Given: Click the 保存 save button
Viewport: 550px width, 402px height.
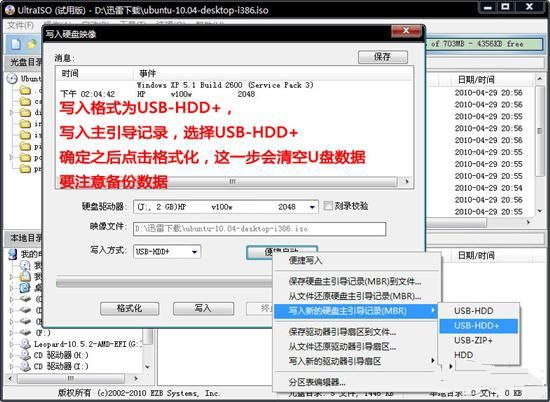Looking at the screenshot, I should [x=383, y=56].
